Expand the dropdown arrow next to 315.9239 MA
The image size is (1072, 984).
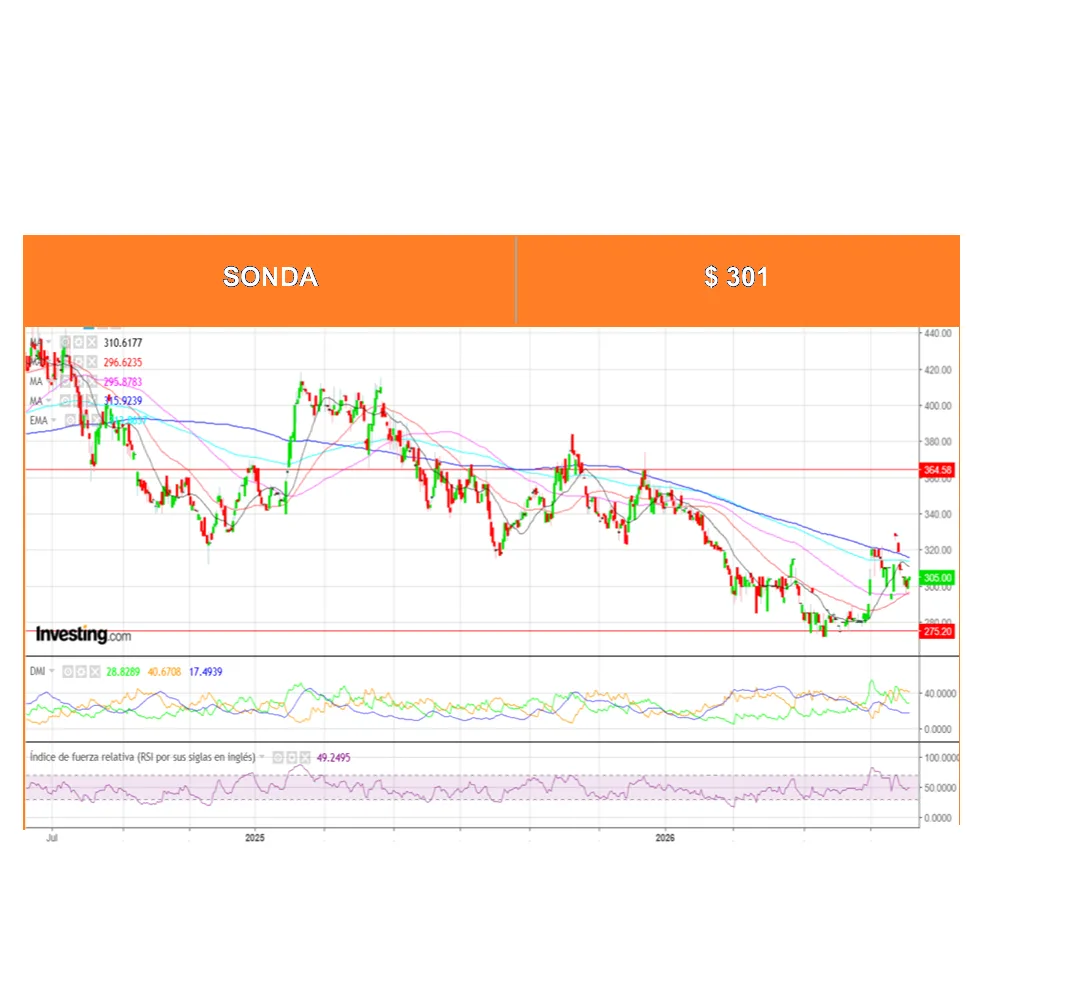49,400
